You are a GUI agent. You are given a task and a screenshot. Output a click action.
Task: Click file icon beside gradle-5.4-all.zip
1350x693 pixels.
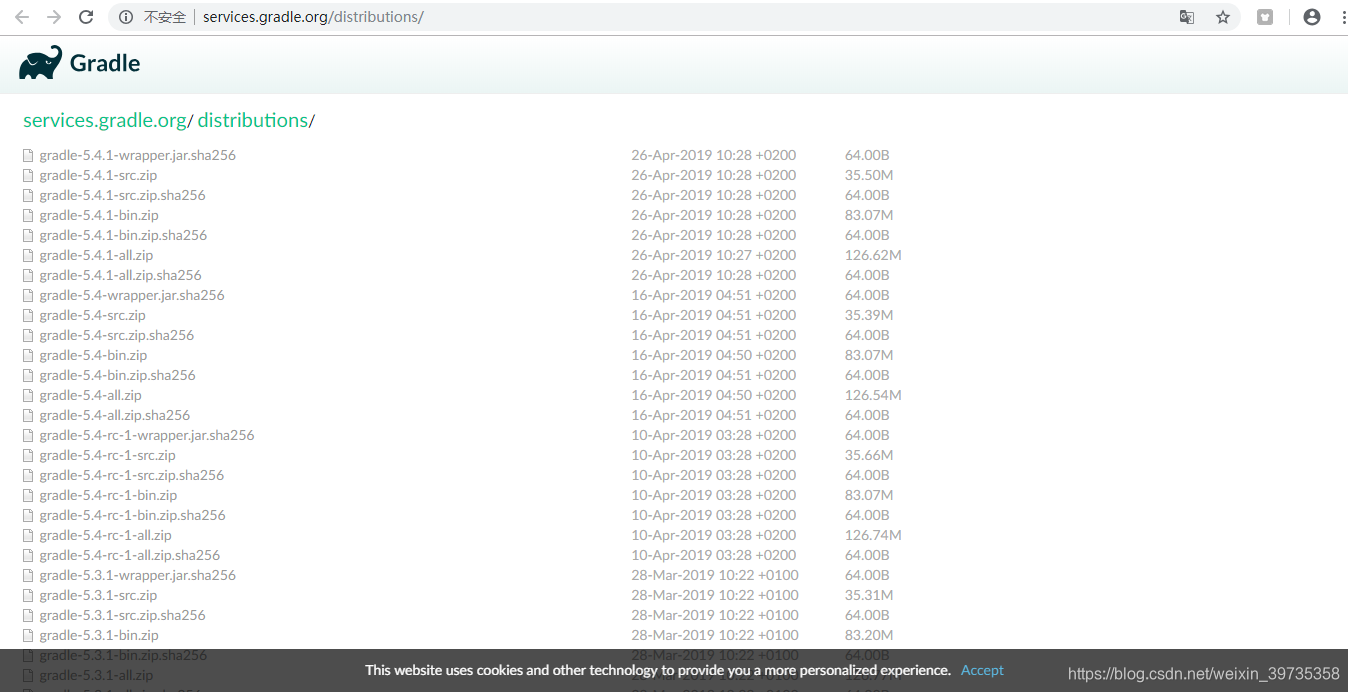pyautogui.click(x=29, y=395)
